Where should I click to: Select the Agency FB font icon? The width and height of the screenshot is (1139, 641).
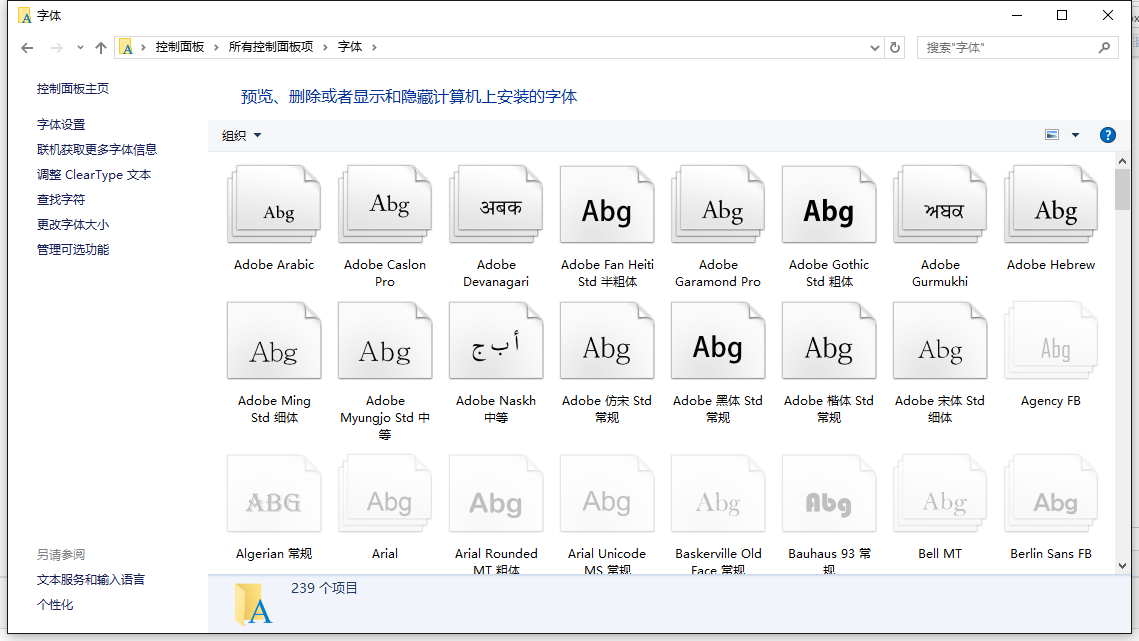point(1051,341)
